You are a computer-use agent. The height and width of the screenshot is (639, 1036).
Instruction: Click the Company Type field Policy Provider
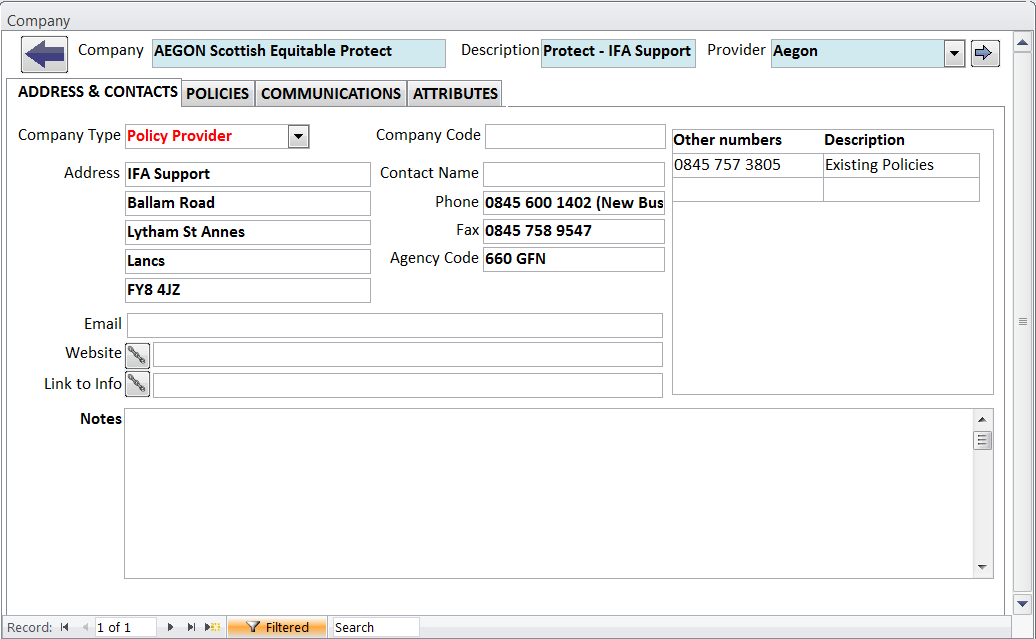tap(207, 136)
